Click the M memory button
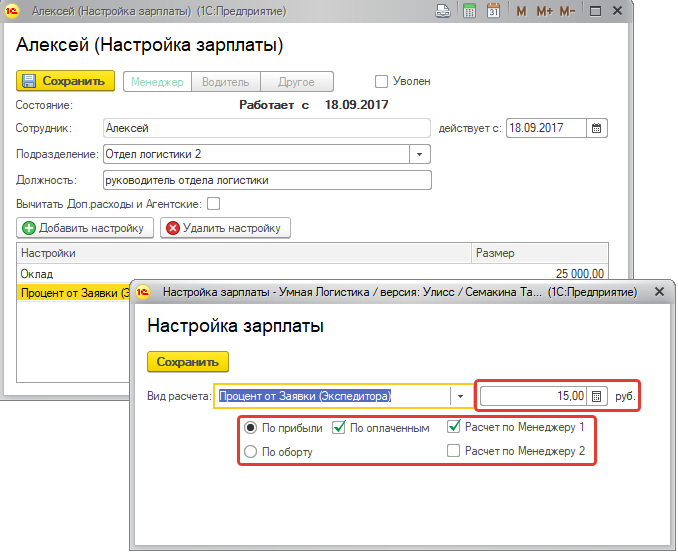This screenshot has width=678, height=553. coord(521,11)
